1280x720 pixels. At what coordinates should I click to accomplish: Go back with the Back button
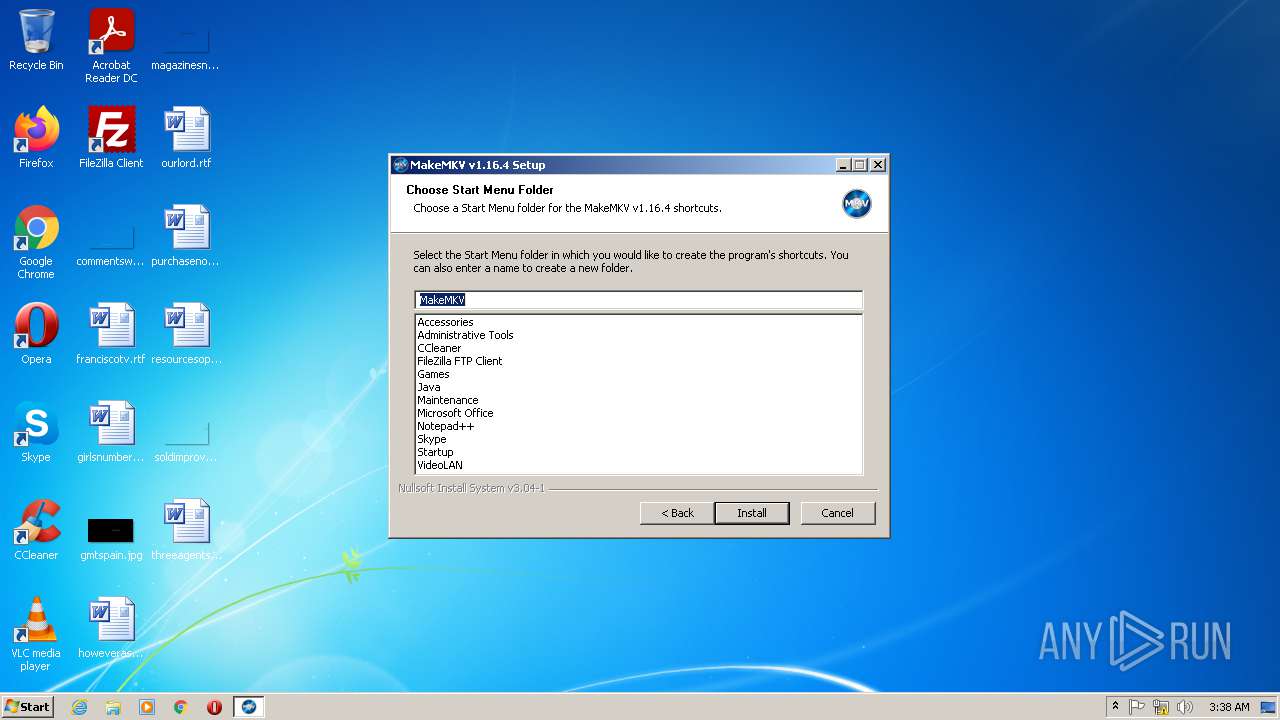tap(677, 513)
